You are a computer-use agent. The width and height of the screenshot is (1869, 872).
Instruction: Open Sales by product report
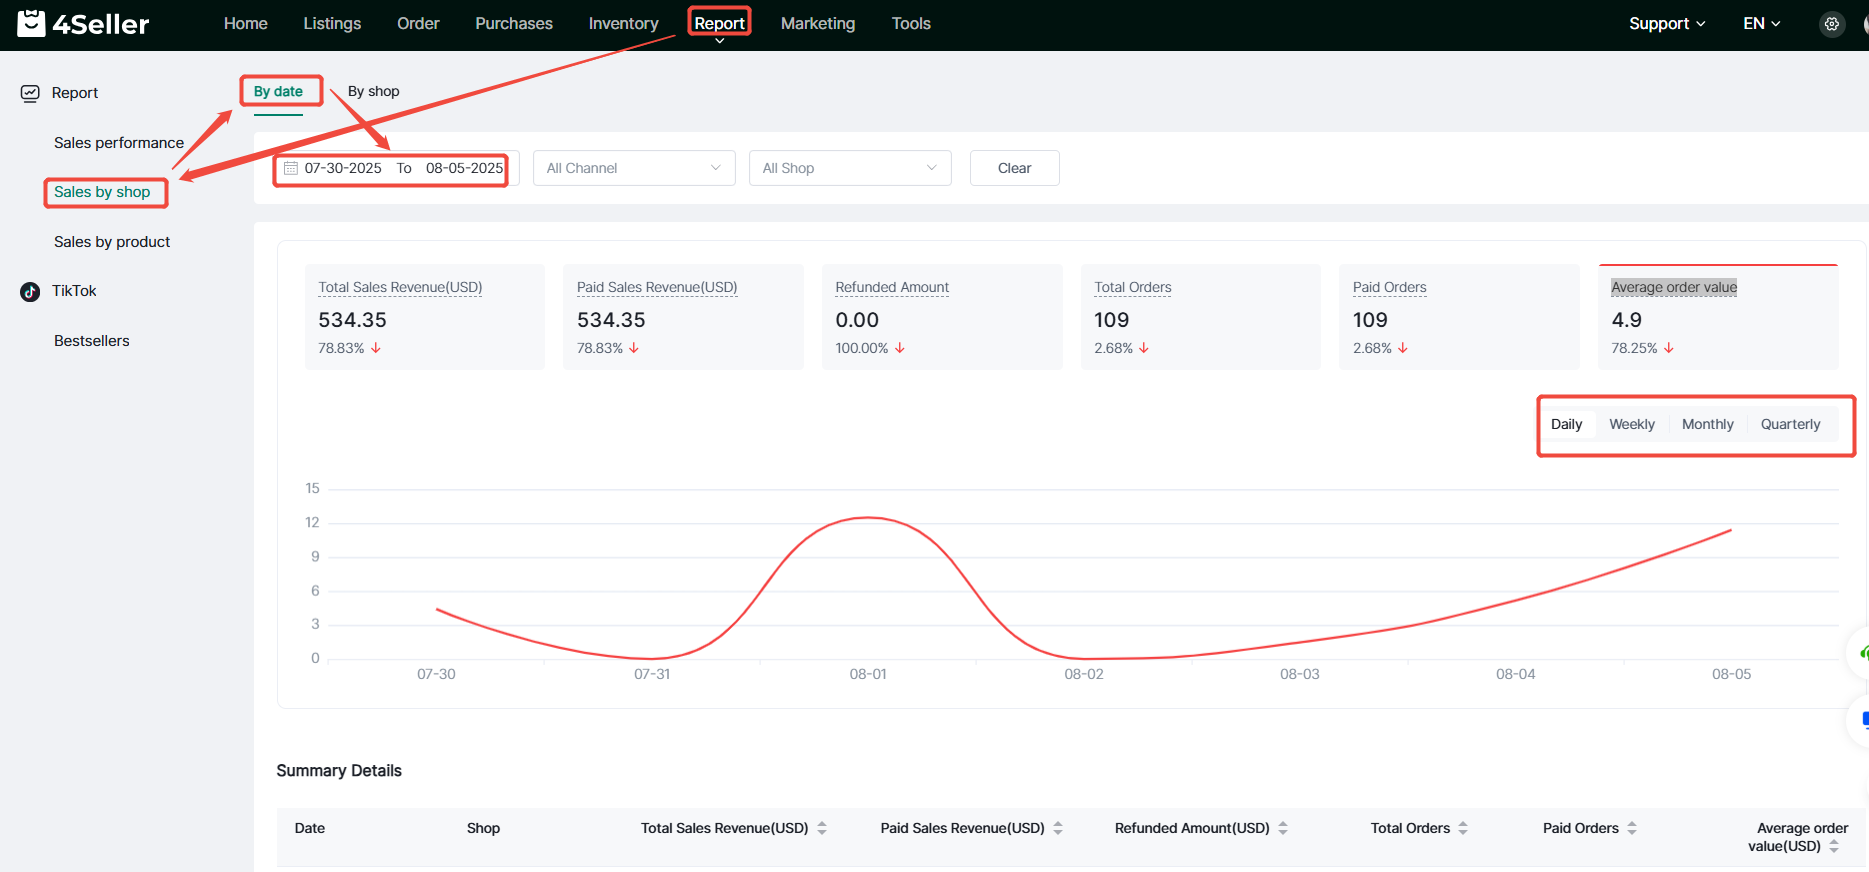(x=112, y=242)
